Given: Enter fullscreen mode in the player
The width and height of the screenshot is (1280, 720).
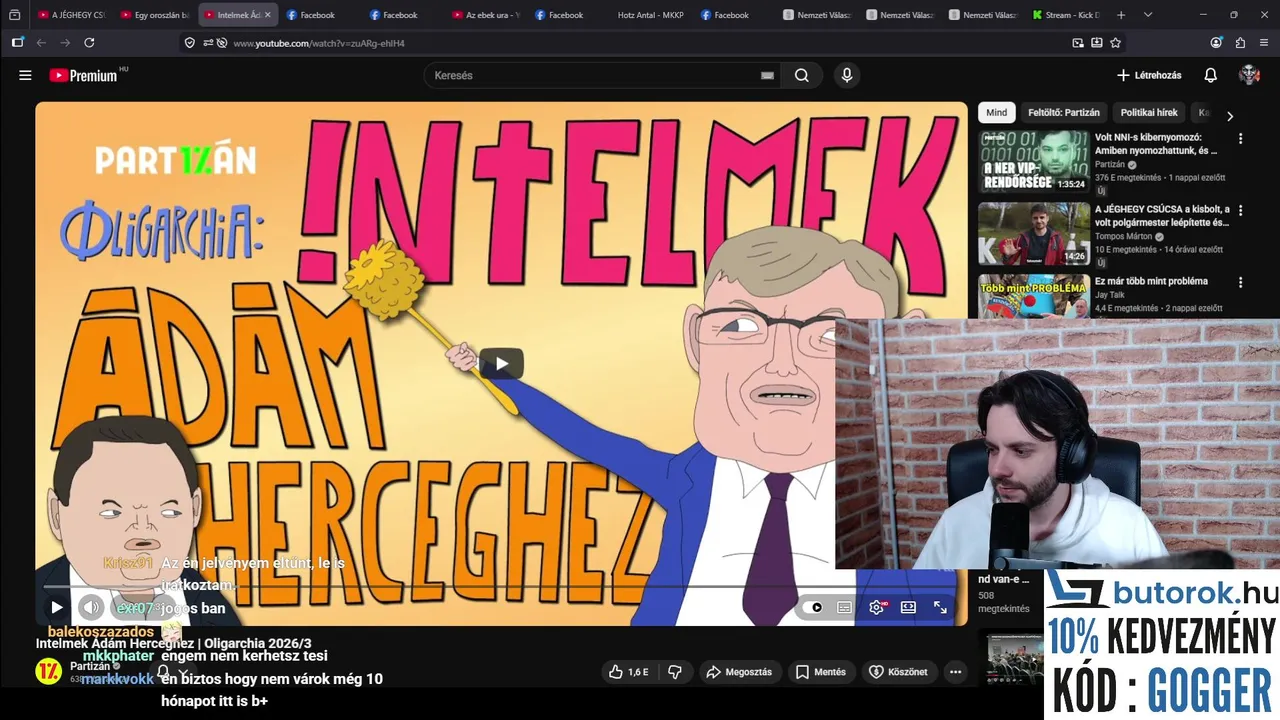Looking at the screenshot, I should 940,607.
